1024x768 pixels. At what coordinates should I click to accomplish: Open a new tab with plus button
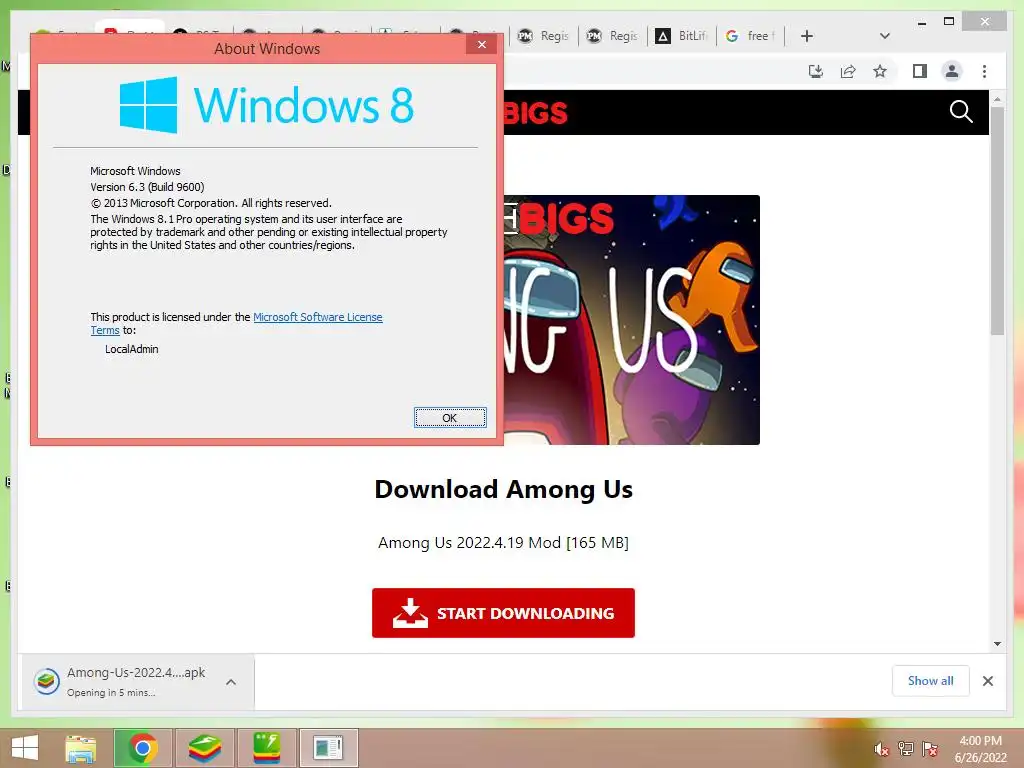[x=807, y=36]
